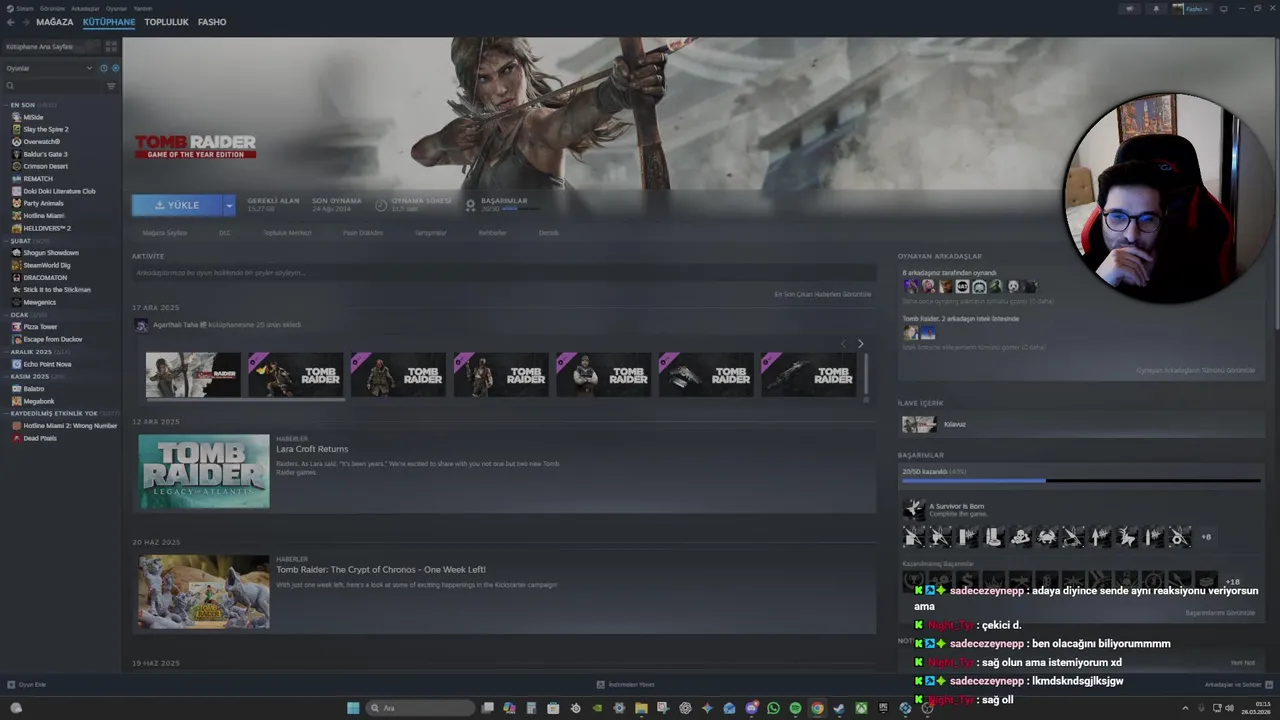Go to Kütüphane Ana Sayfası
The image size is (1280, 720).
pyautogui.click(x=52, y=46)
